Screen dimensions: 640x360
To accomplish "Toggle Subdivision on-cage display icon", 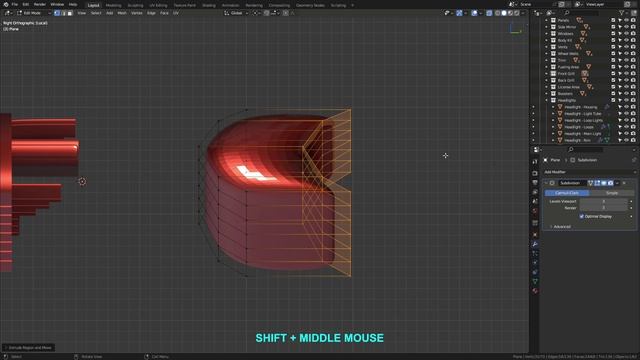I will (x=590, y=183).
